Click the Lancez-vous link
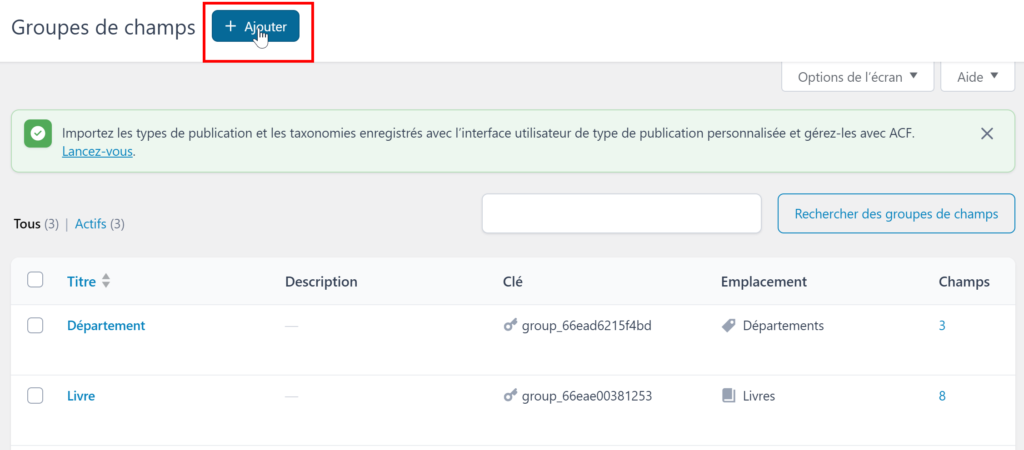The width and height of the screenshot is (1024, 450). click(x=97, y=152)
